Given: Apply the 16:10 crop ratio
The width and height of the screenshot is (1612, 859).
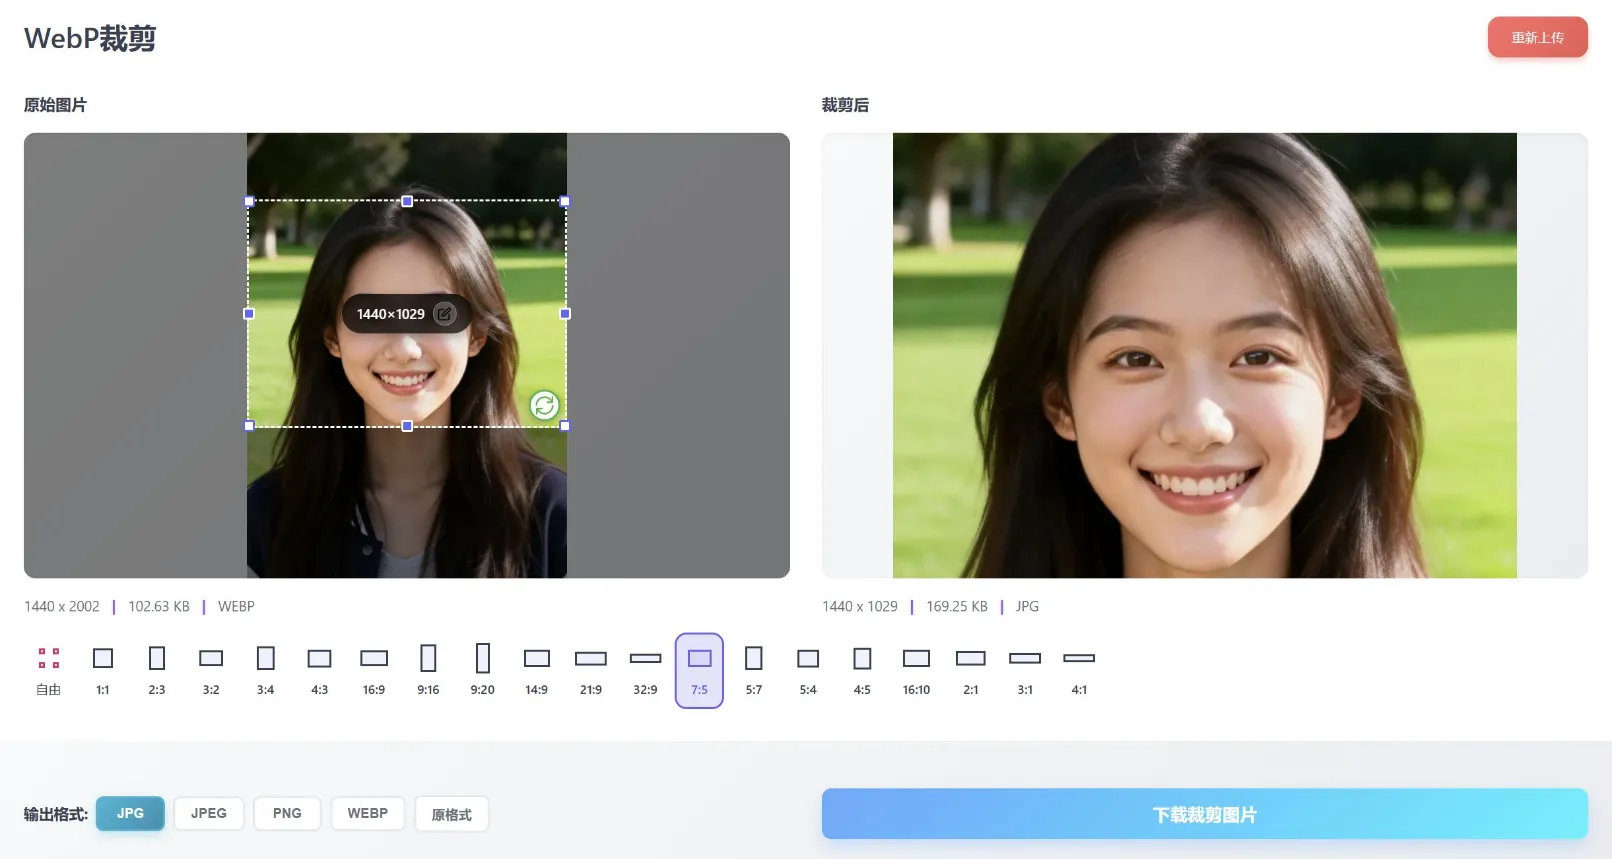Looking at the screenshot, I should coord(916,670).
